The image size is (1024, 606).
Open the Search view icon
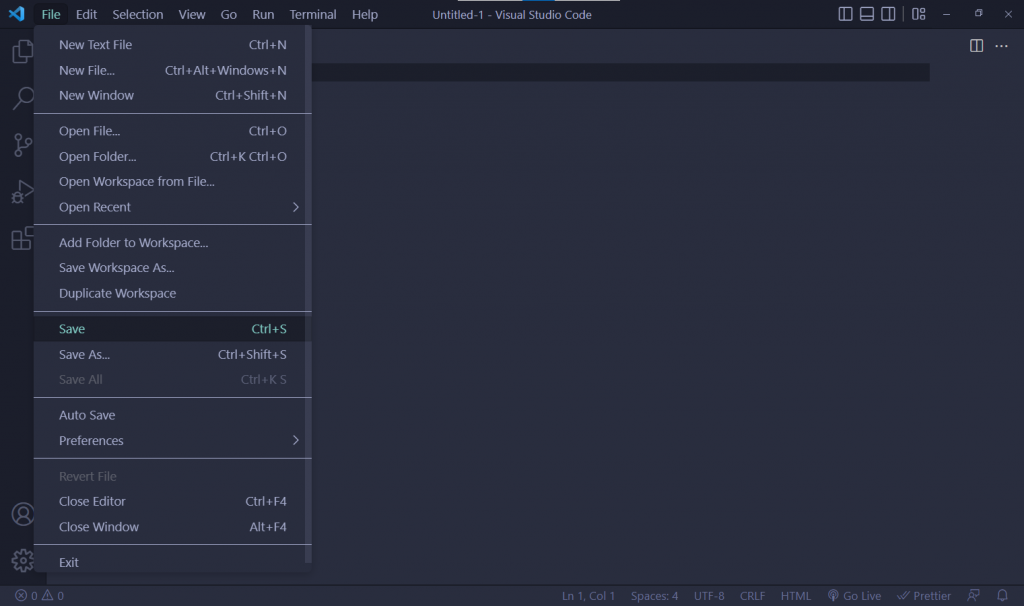pos(22,99)
